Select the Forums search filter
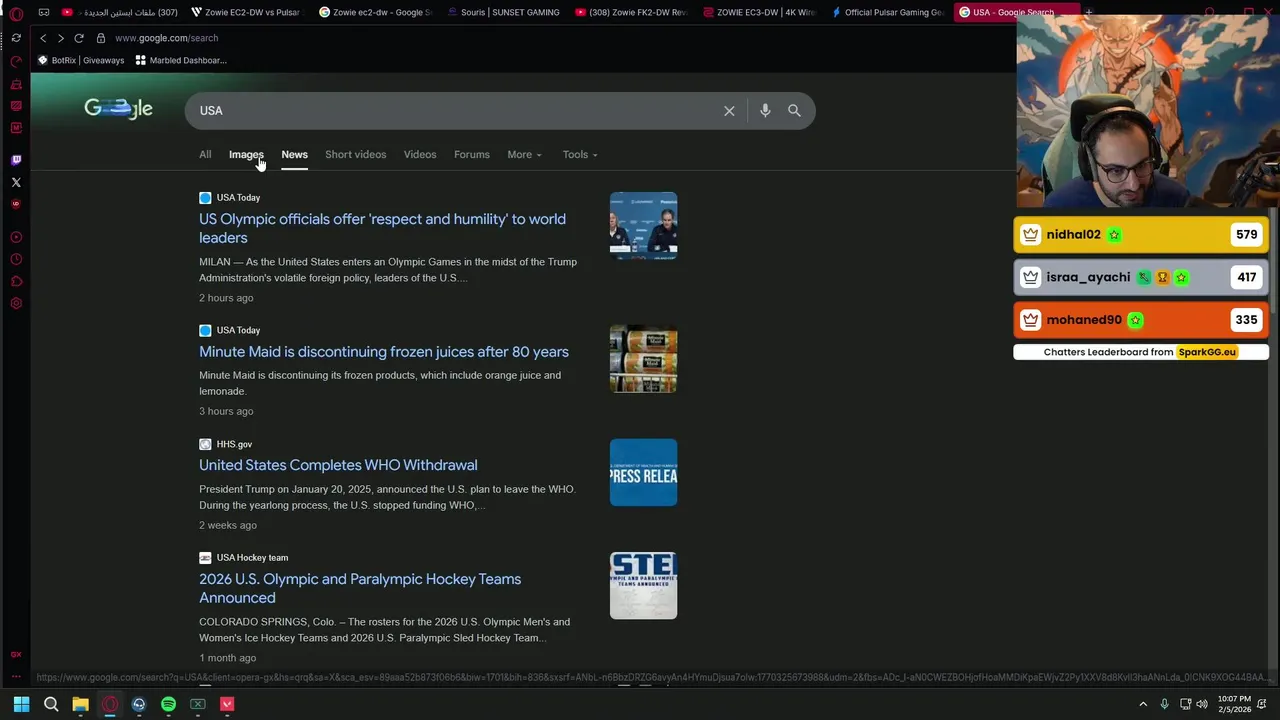 [x=472, y=155]
